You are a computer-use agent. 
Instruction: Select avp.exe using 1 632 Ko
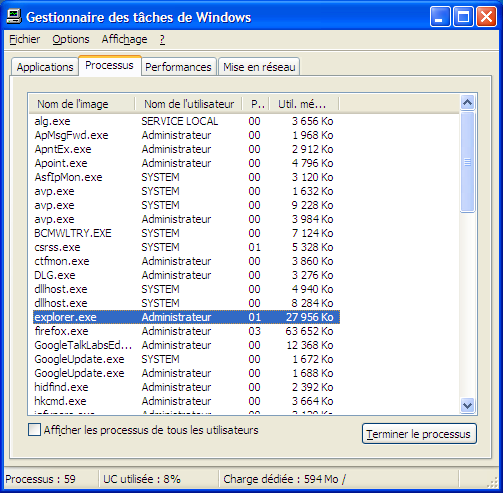[186, 191]
